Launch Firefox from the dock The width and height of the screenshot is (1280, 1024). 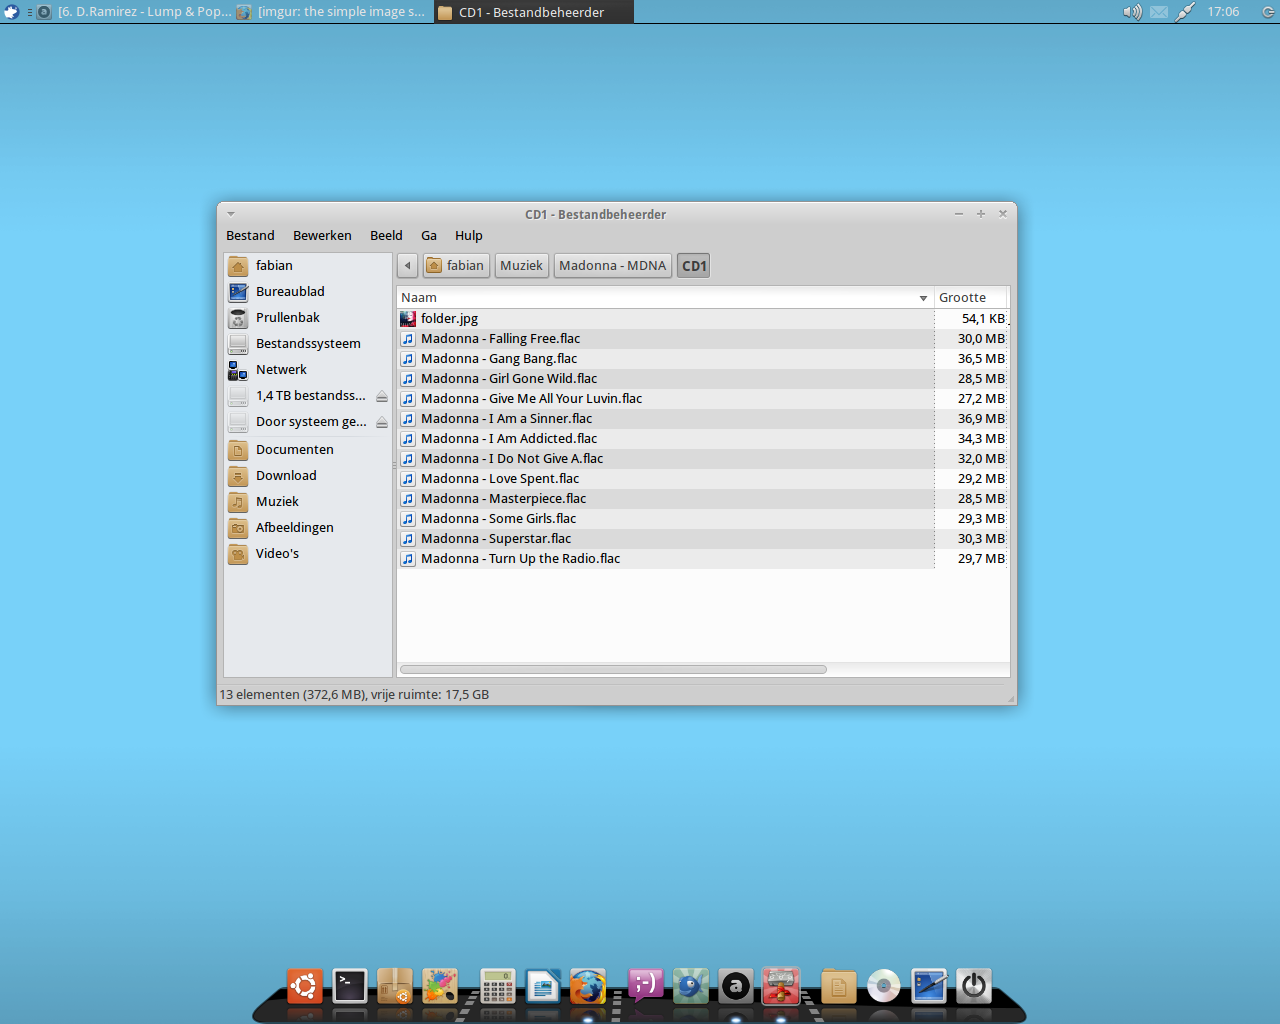588,987
